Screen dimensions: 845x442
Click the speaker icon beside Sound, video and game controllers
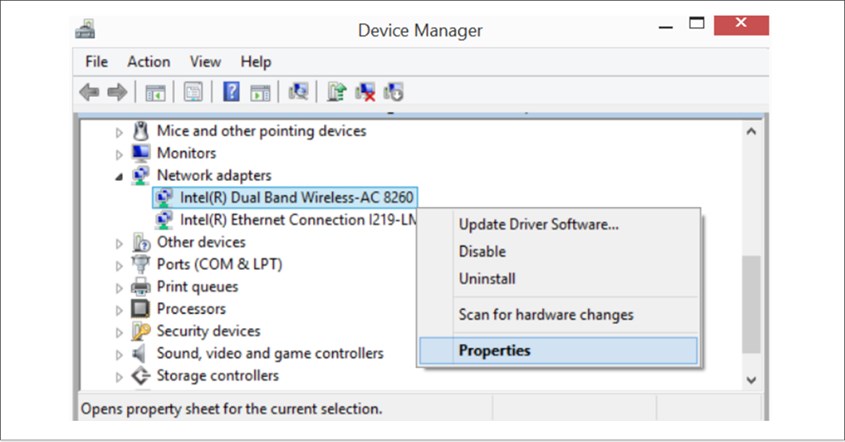click(140, 354)
